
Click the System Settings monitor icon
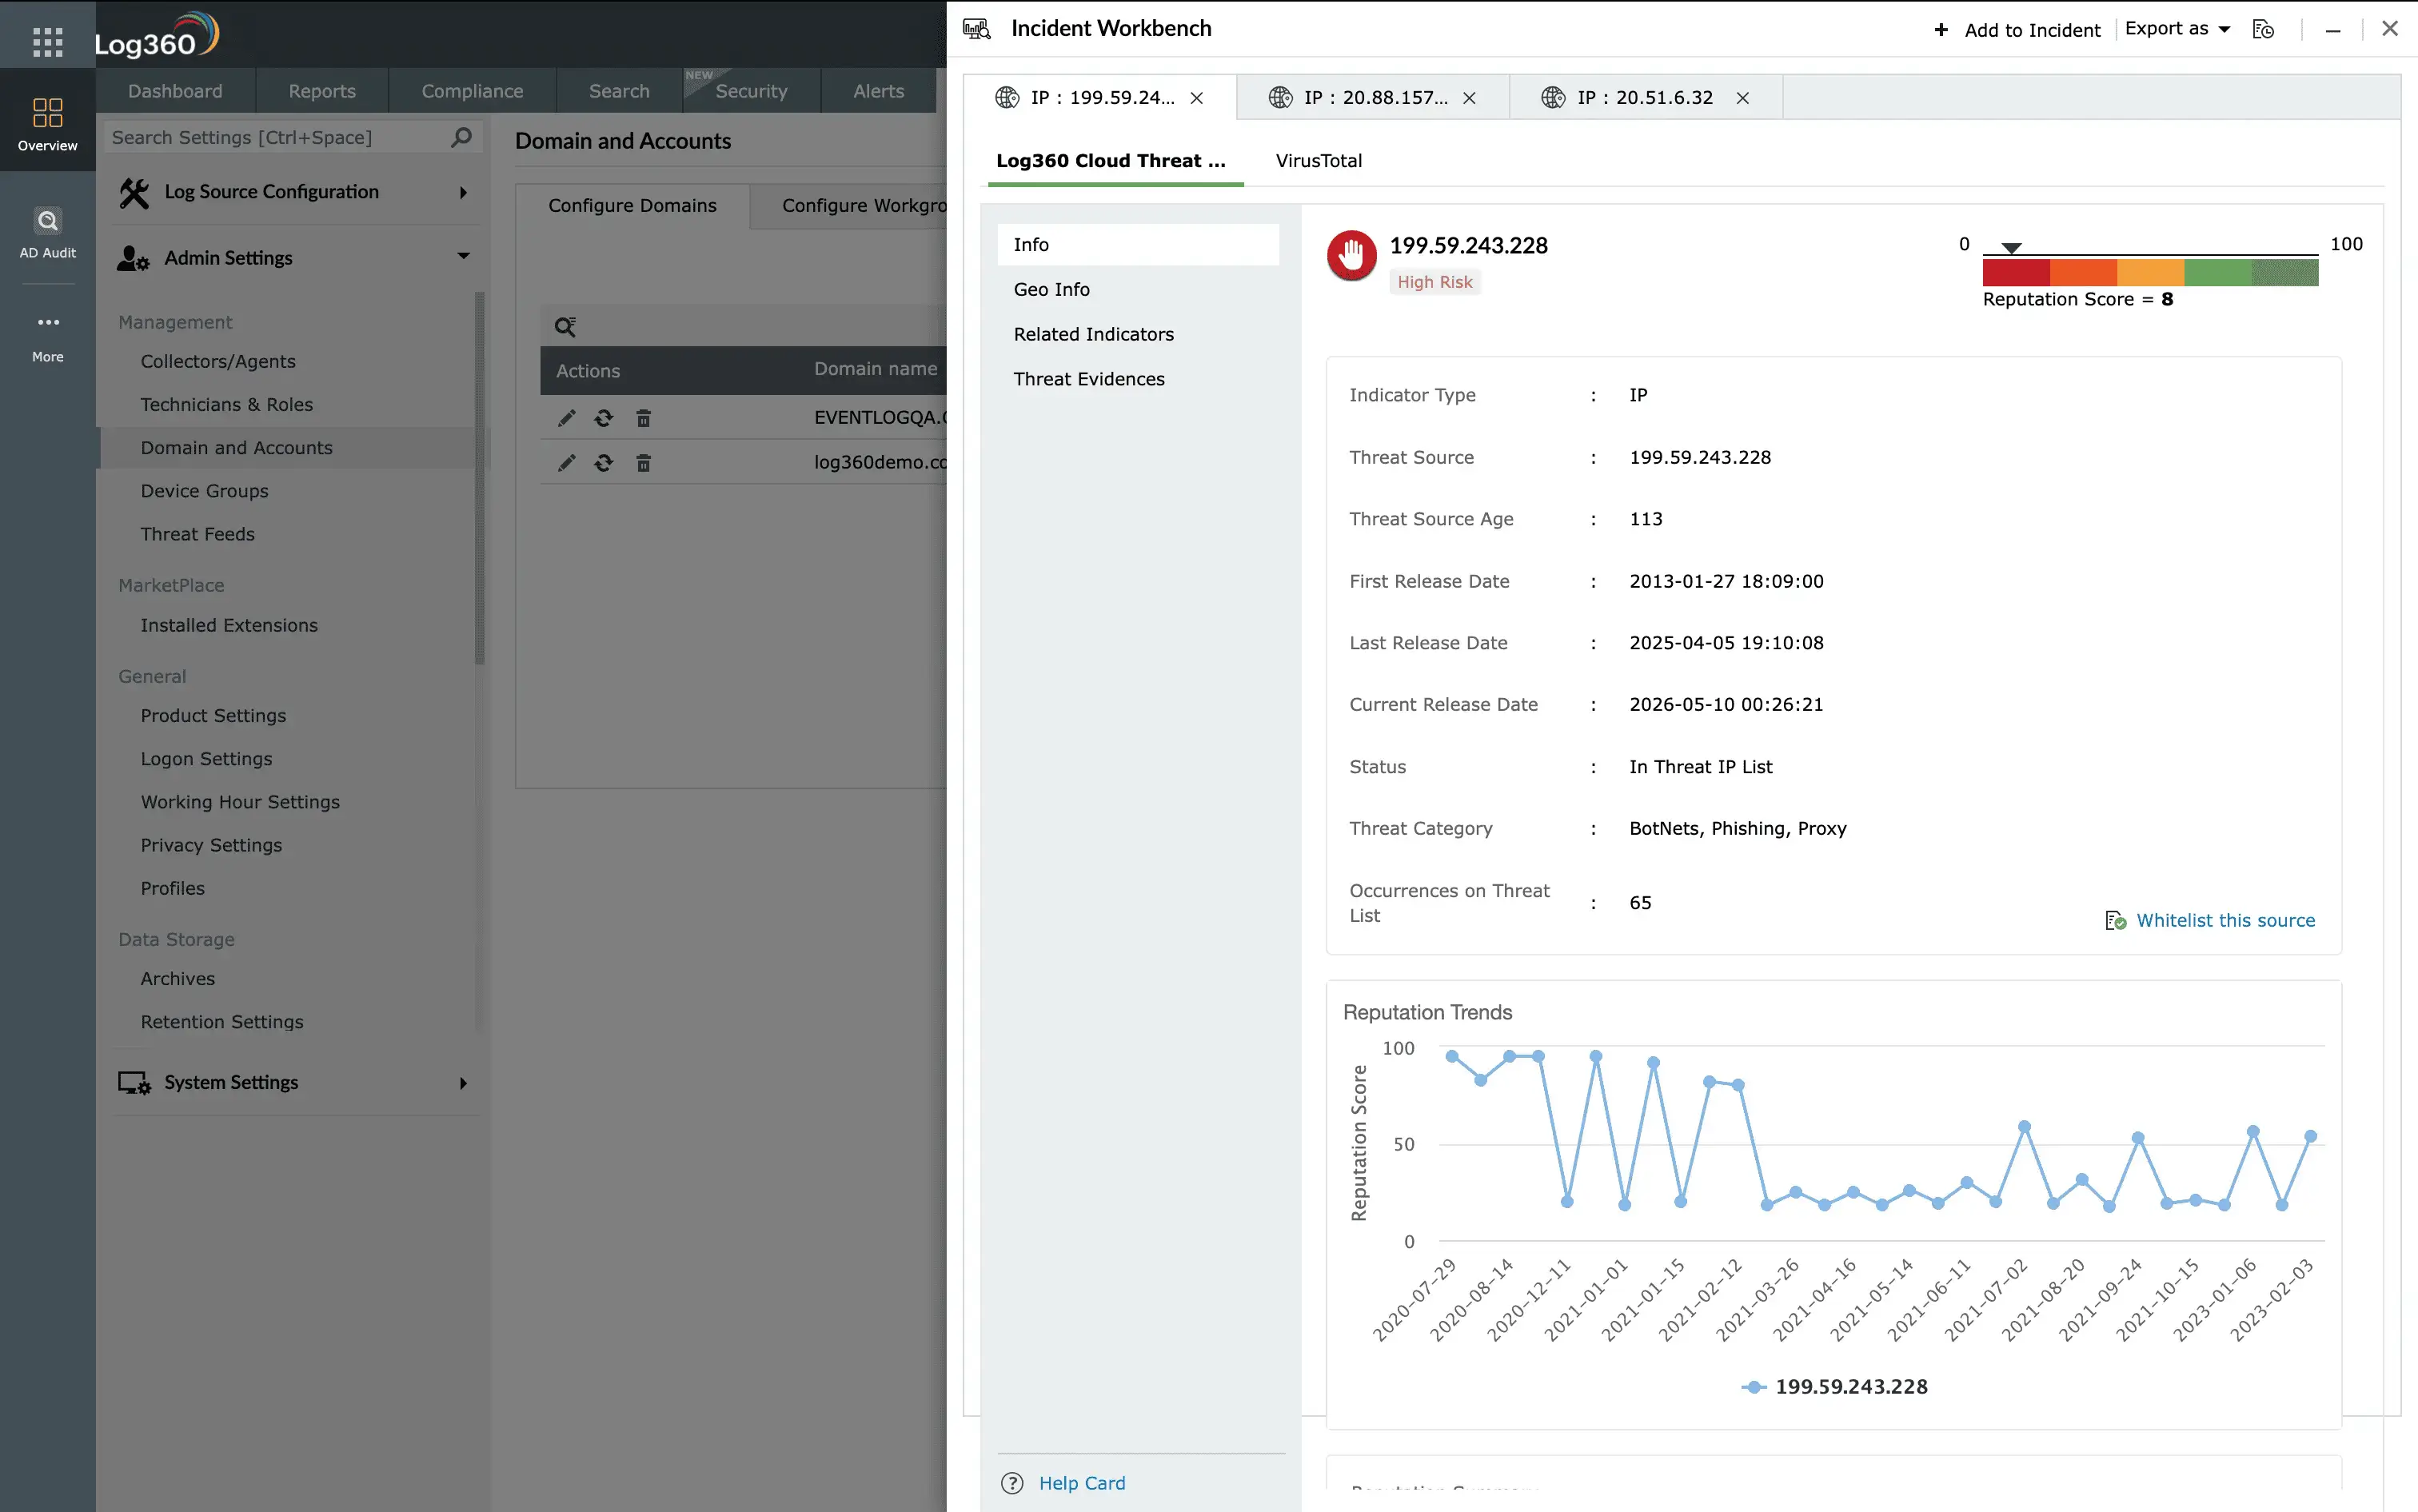tap(134, 1083)
